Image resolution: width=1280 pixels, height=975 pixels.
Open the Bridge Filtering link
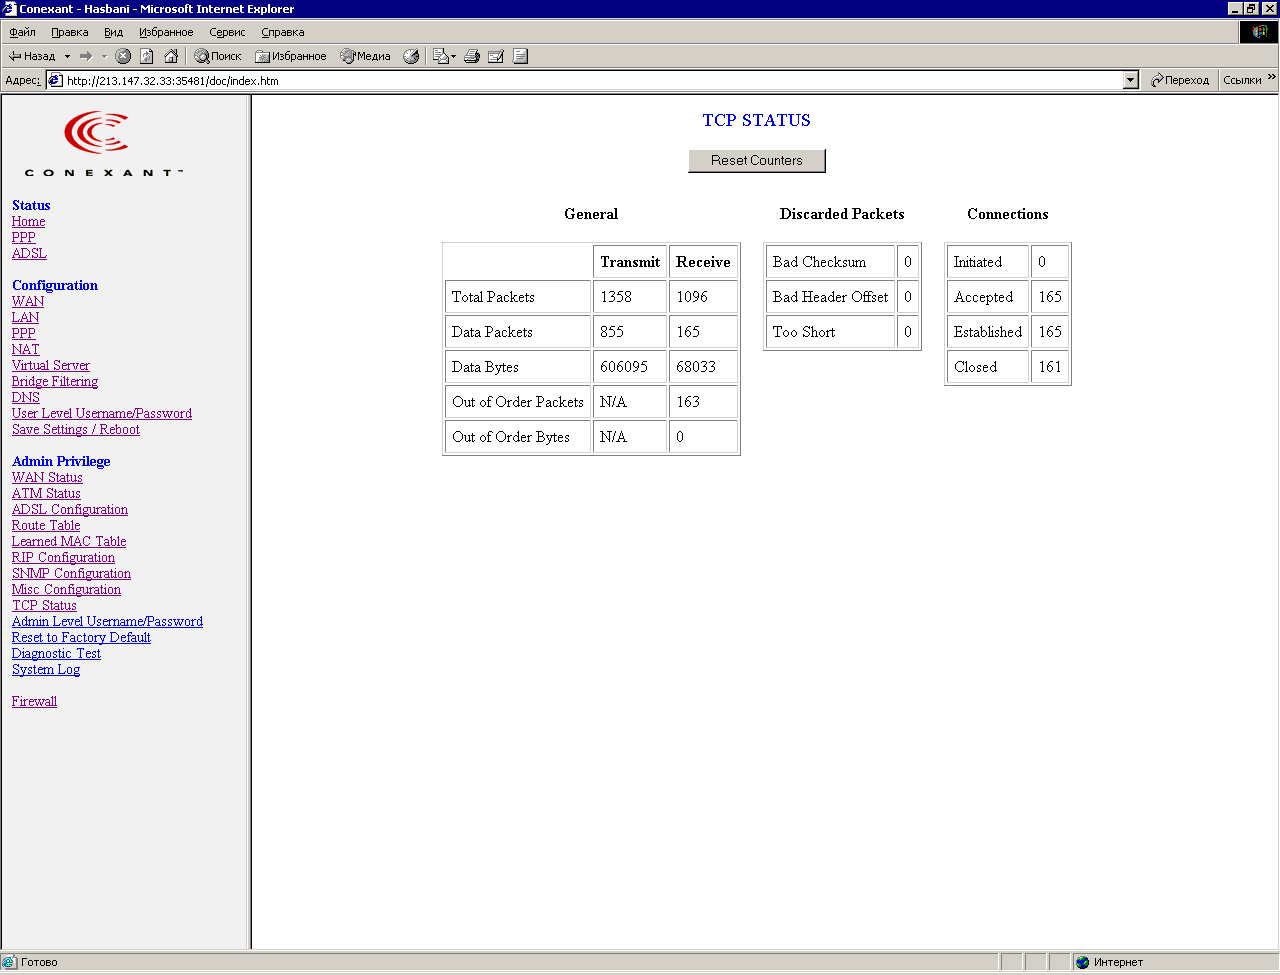(55, 381)
